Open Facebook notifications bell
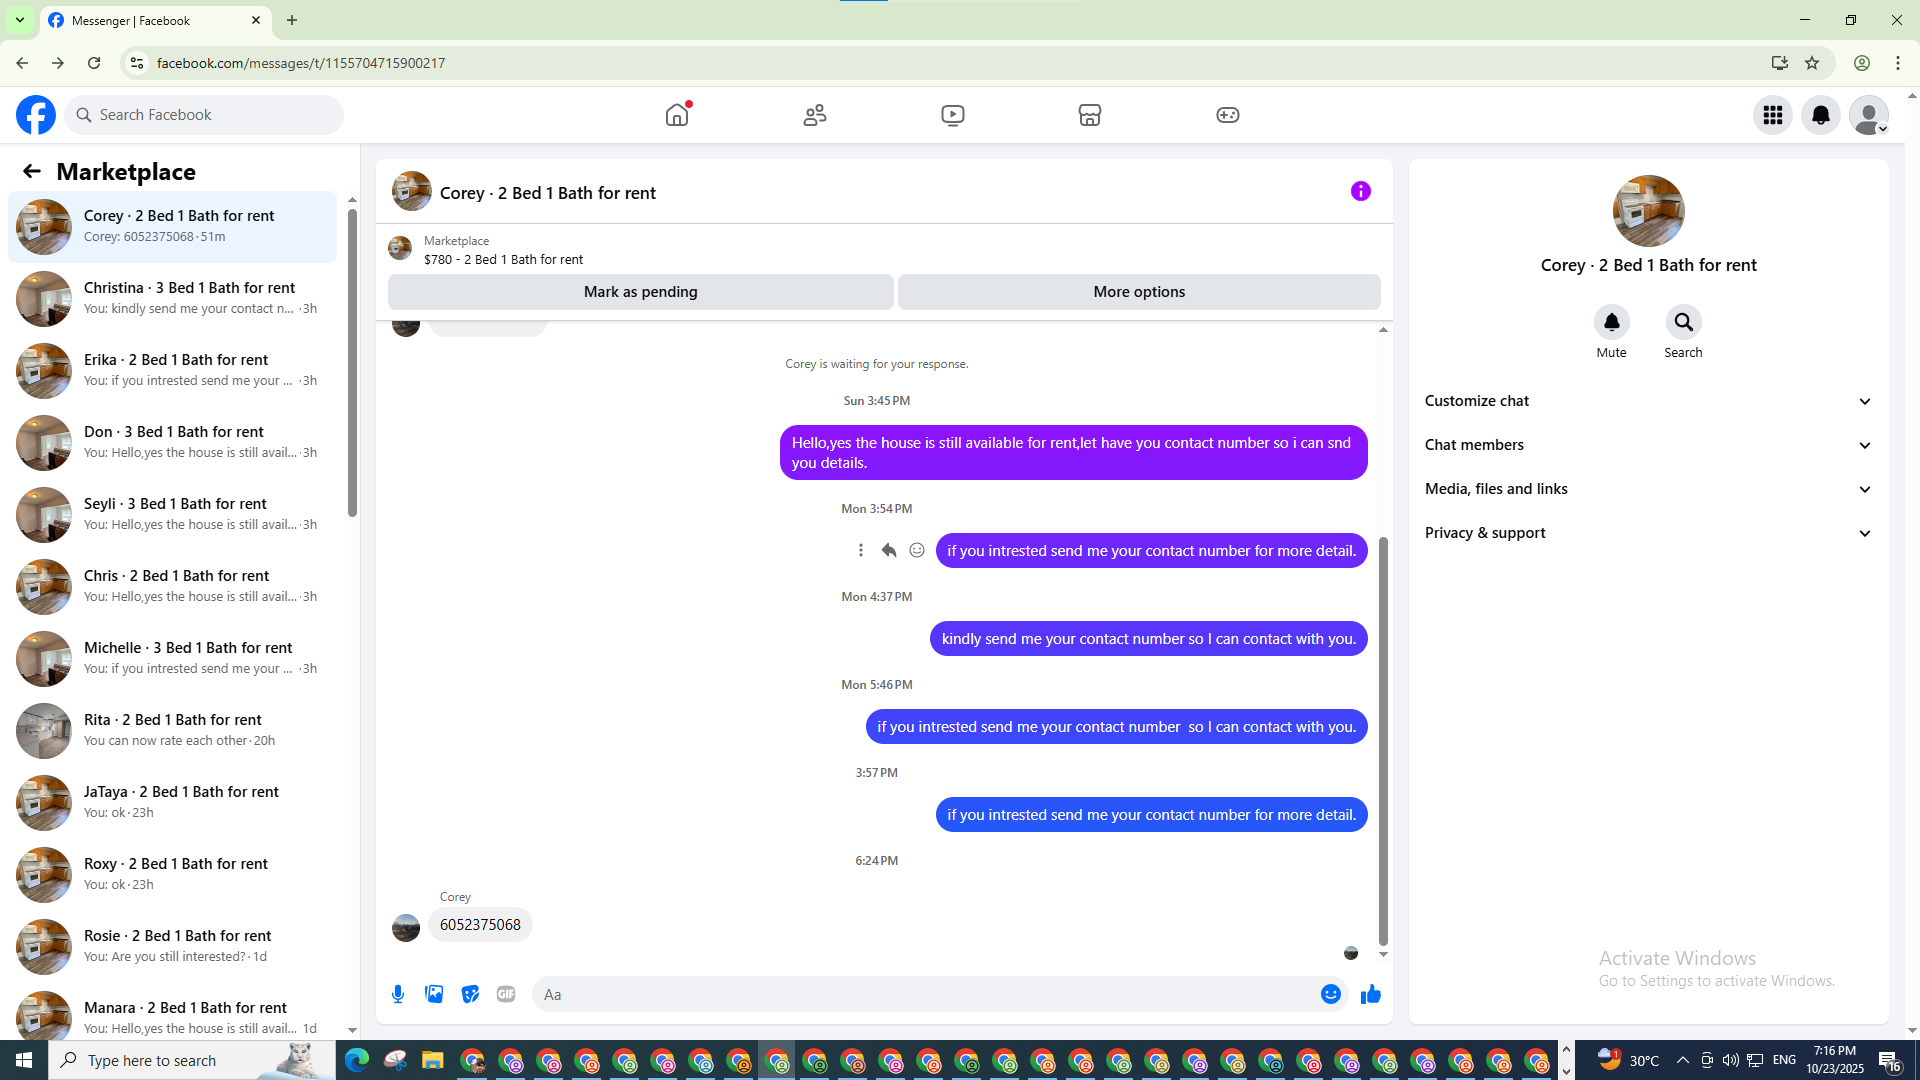The image size is (1920, 1080). point(1820,115)
